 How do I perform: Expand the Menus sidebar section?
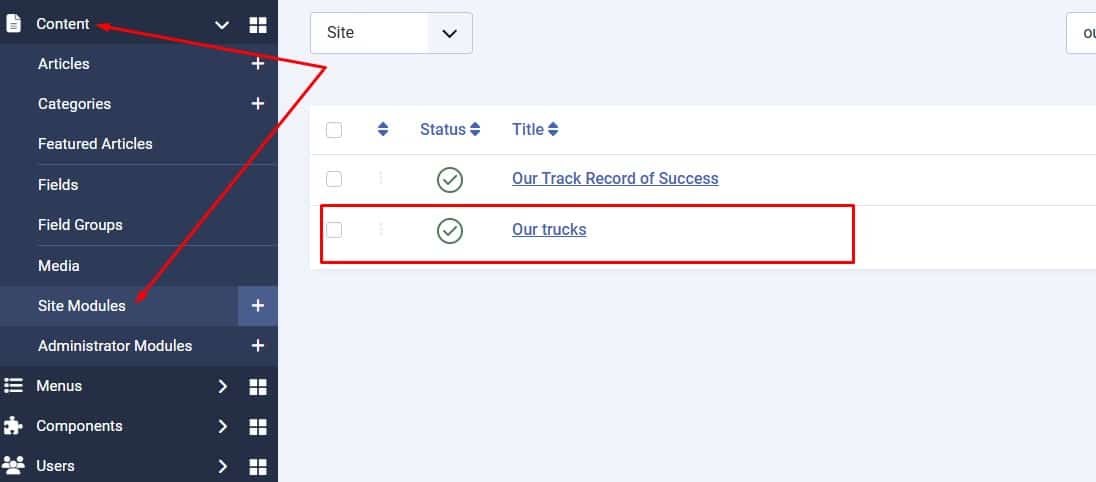pos(222,387)
